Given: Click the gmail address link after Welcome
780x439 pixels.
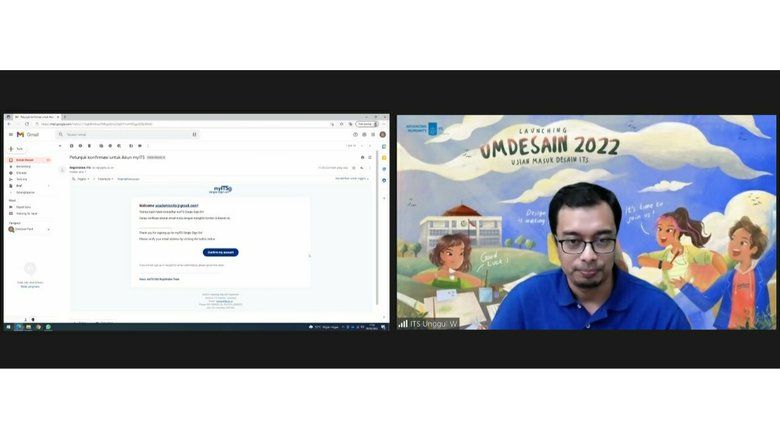Looking at the screenshot, I should point(177,205).
